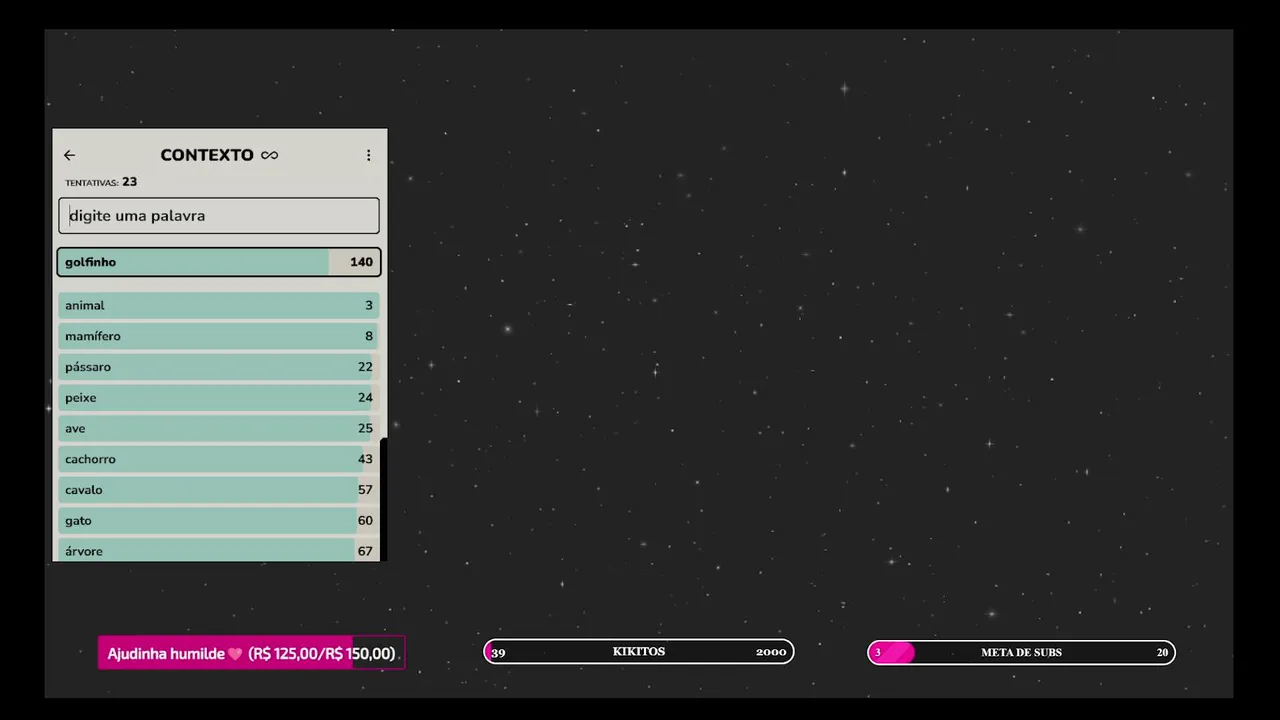Click the scrollbar of the guess list
Image resolution: width=1280 pixels, height=720 pixels.
click(383, 499)
